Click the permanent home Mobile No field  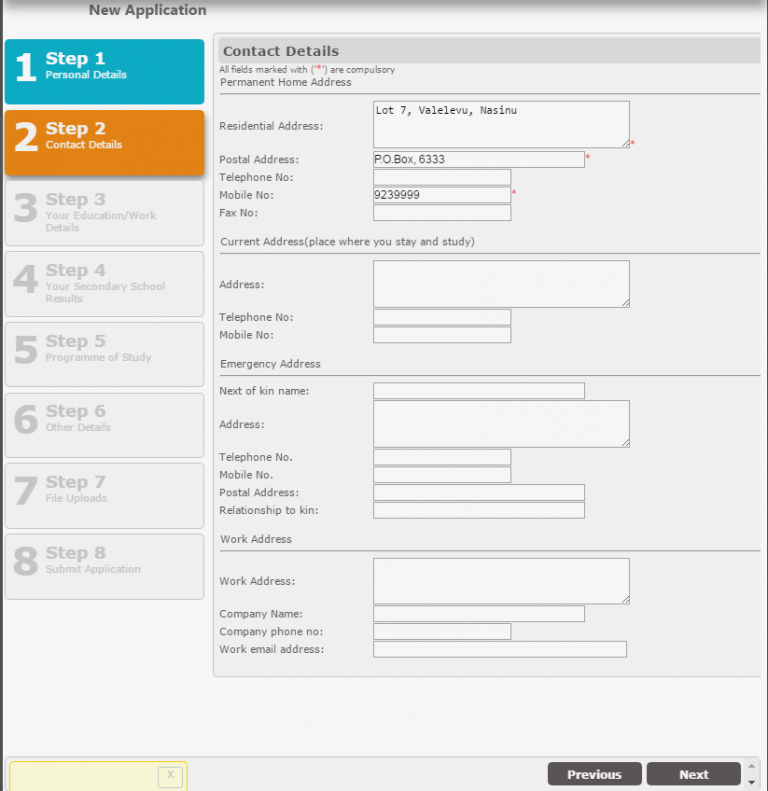point(441,195)
